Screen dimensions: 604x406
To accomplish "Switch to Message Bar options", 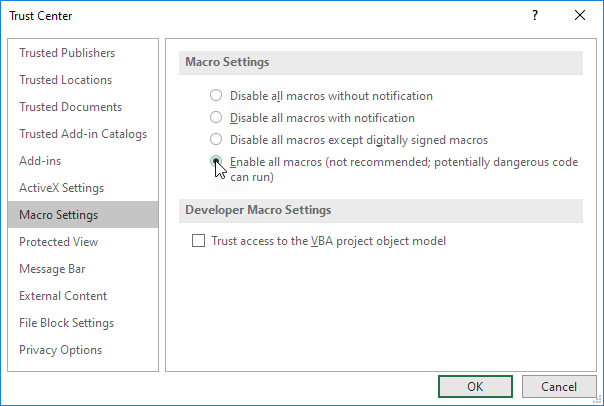I will [54, 269].
